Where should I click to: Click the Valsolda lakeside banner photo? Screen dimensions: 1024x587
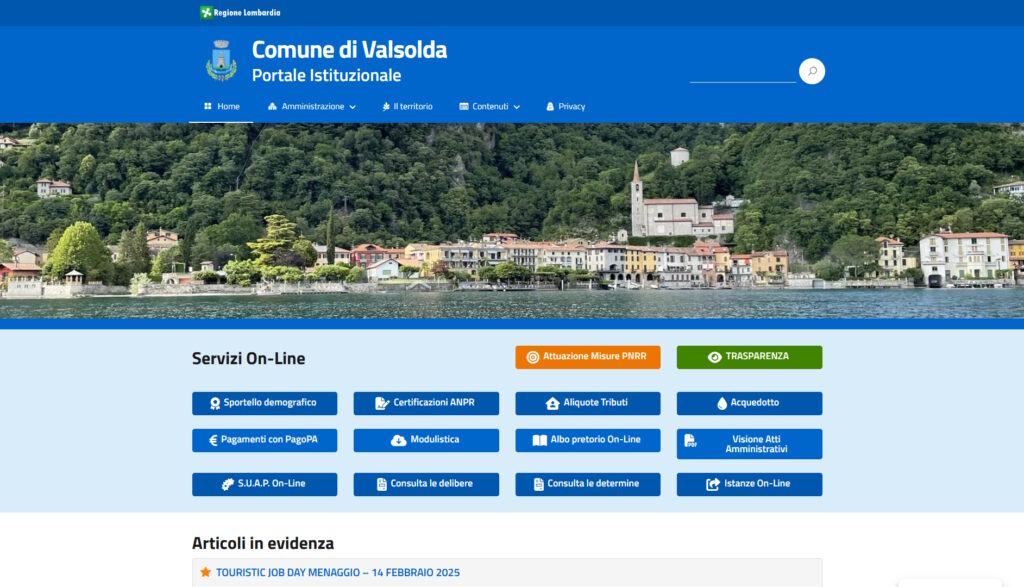click(x=512, y=221)
